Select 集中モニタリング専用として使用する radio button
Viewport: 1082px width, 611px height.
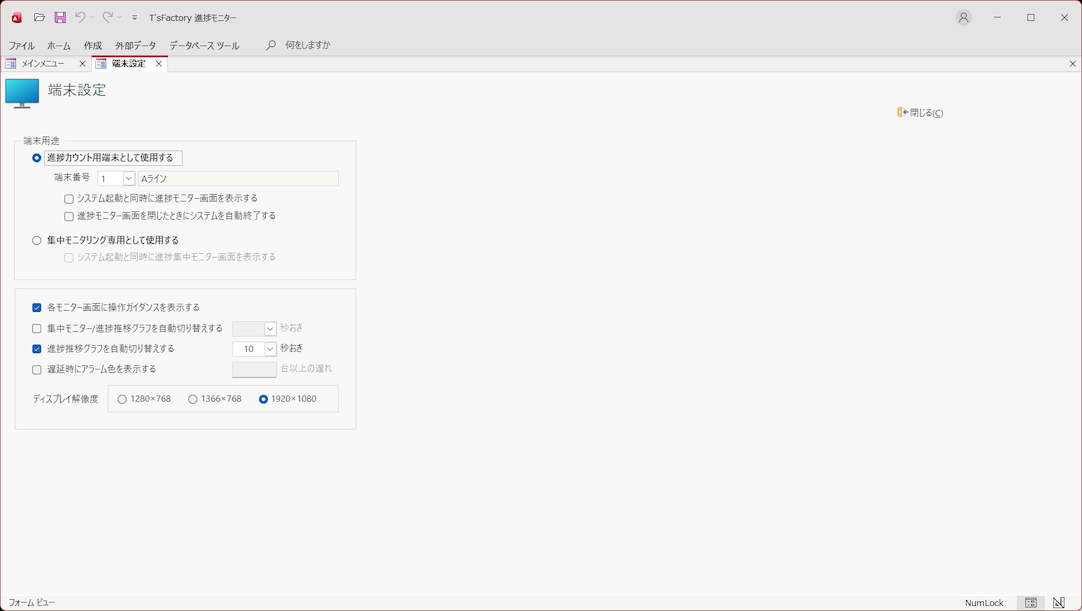coord(37,241)
